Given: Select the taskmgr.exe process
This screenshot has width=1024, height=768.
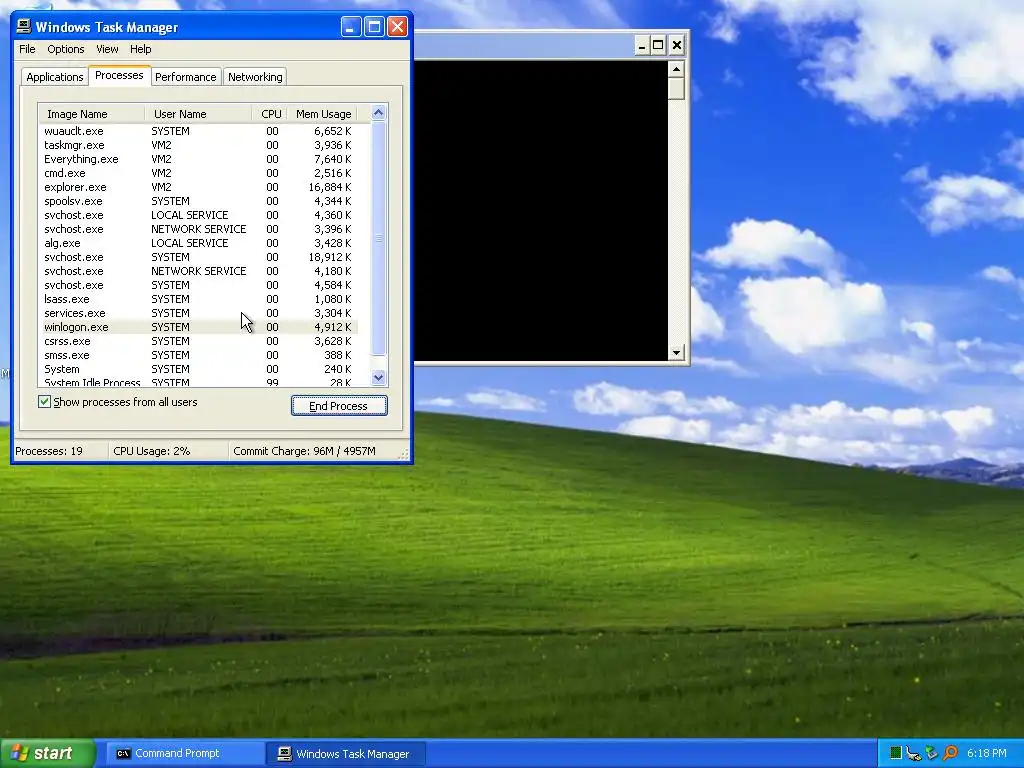Looking at the screenshot, I should pyautogui.click(x=199, y=145).
